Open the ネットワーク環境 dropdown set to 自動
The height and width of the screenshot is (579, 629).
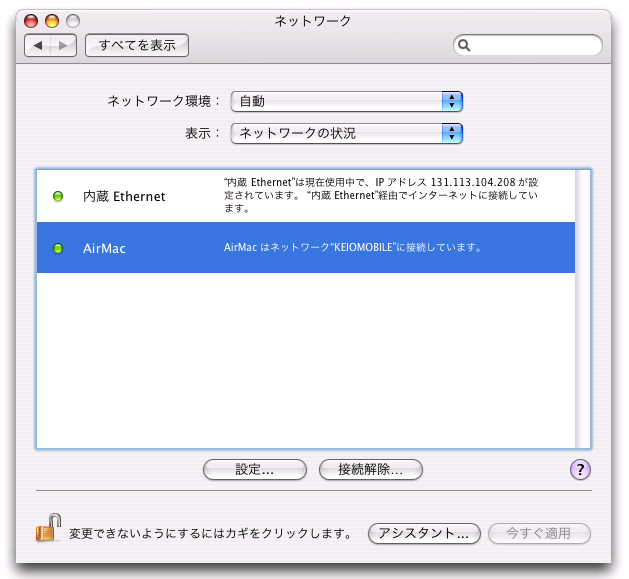tap(346, 101)
